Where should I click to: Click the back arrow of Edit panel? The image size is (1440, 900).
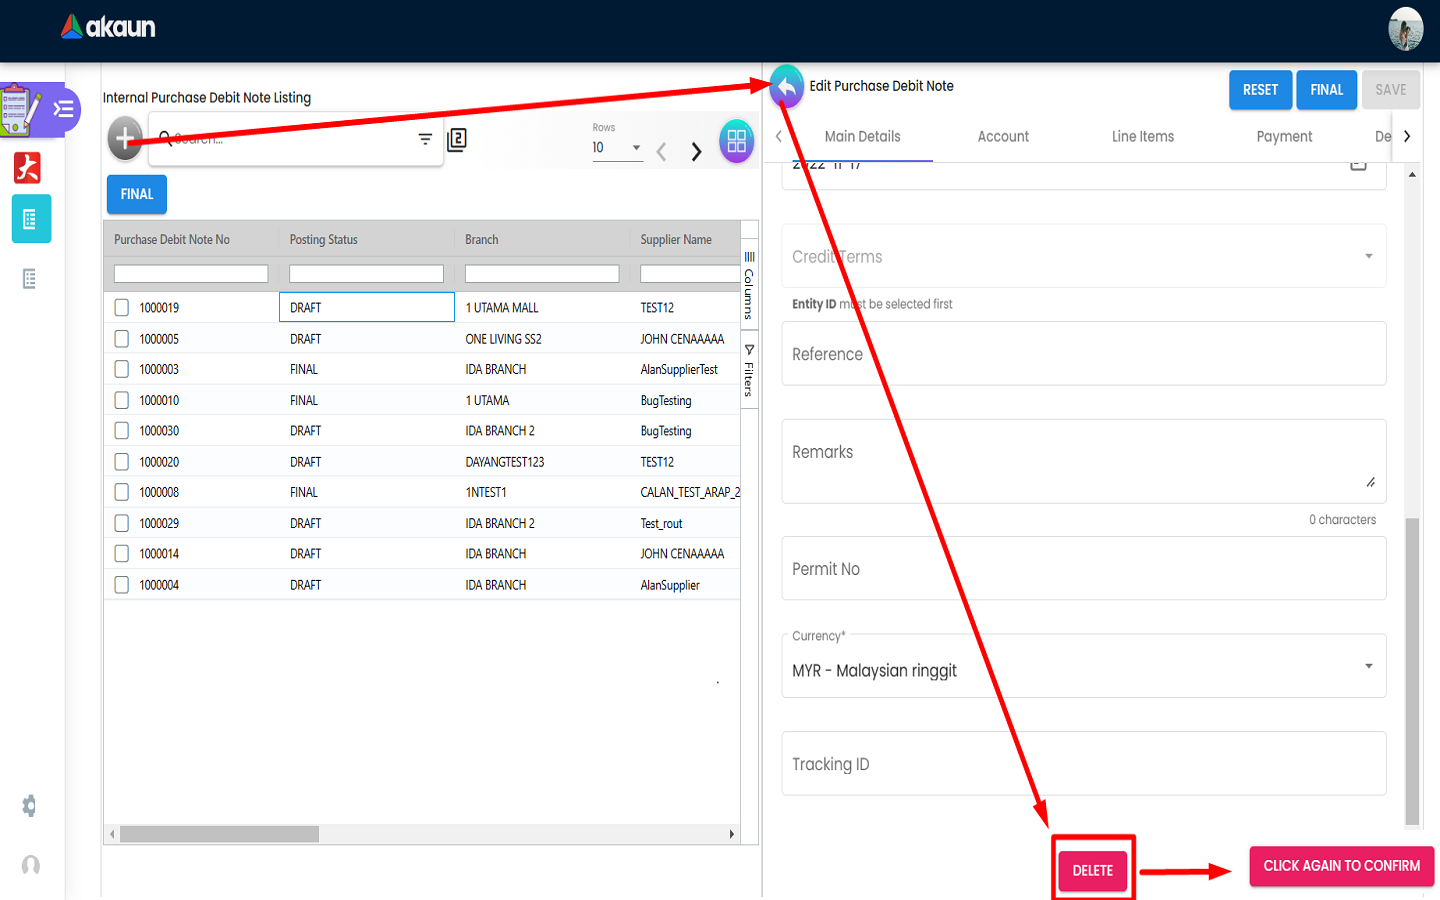(787, 88)
